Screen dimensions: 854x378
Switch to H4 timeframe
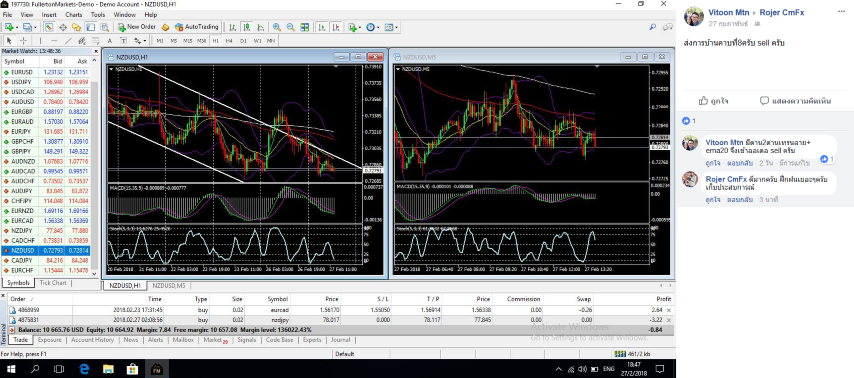pos(229,41)
